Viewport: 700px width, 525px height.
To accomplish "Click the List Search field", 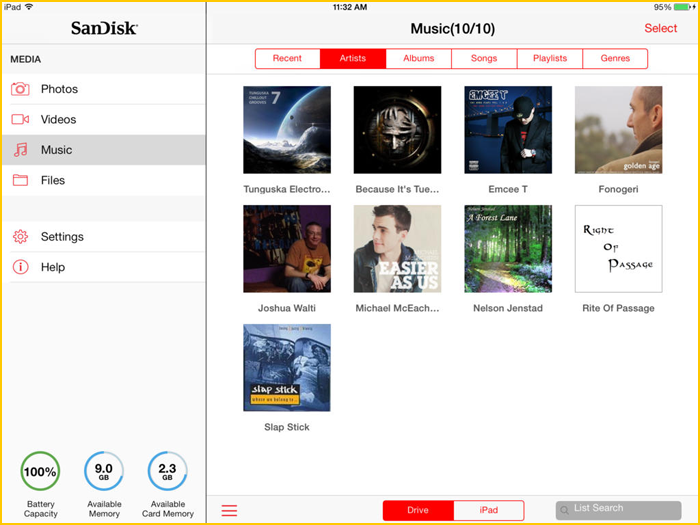I will pyautogui.click(x=618, y=509).
